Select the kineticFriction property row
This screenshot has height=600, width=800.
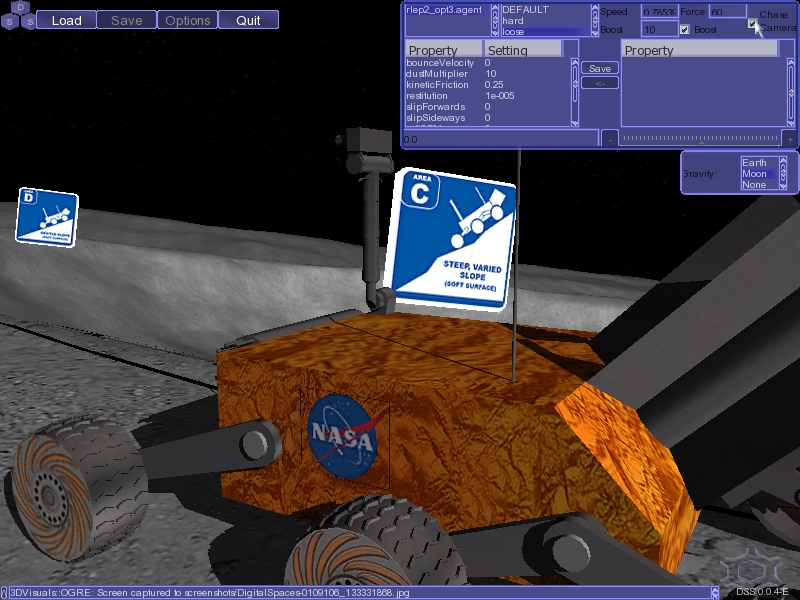[x=488, y=85]
